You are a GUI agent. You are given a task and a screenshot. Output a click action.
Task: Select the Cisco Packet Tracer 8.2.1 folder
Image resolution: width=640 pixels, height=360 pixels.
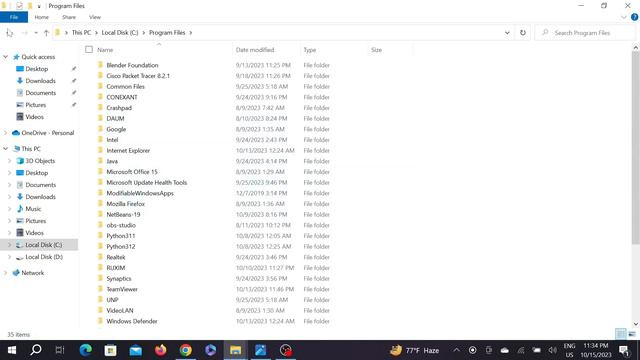coord(138,76)
